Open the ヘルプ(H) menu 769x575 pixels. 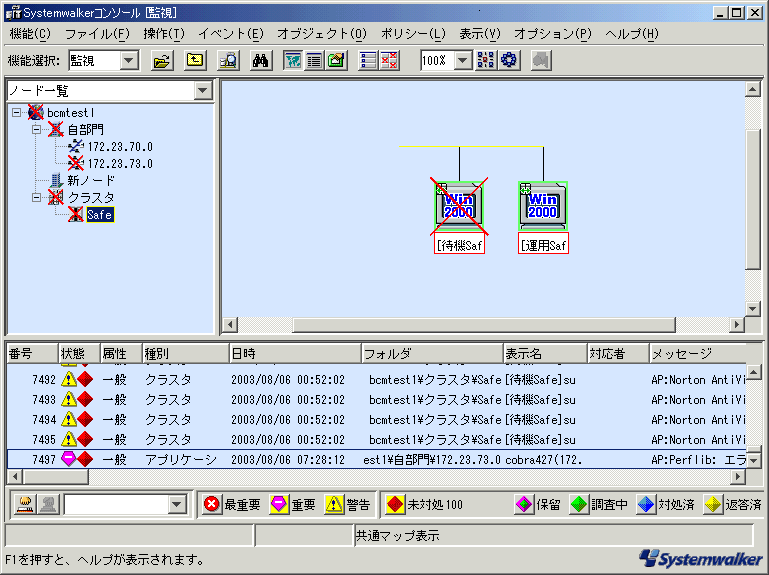click(632, 34)
